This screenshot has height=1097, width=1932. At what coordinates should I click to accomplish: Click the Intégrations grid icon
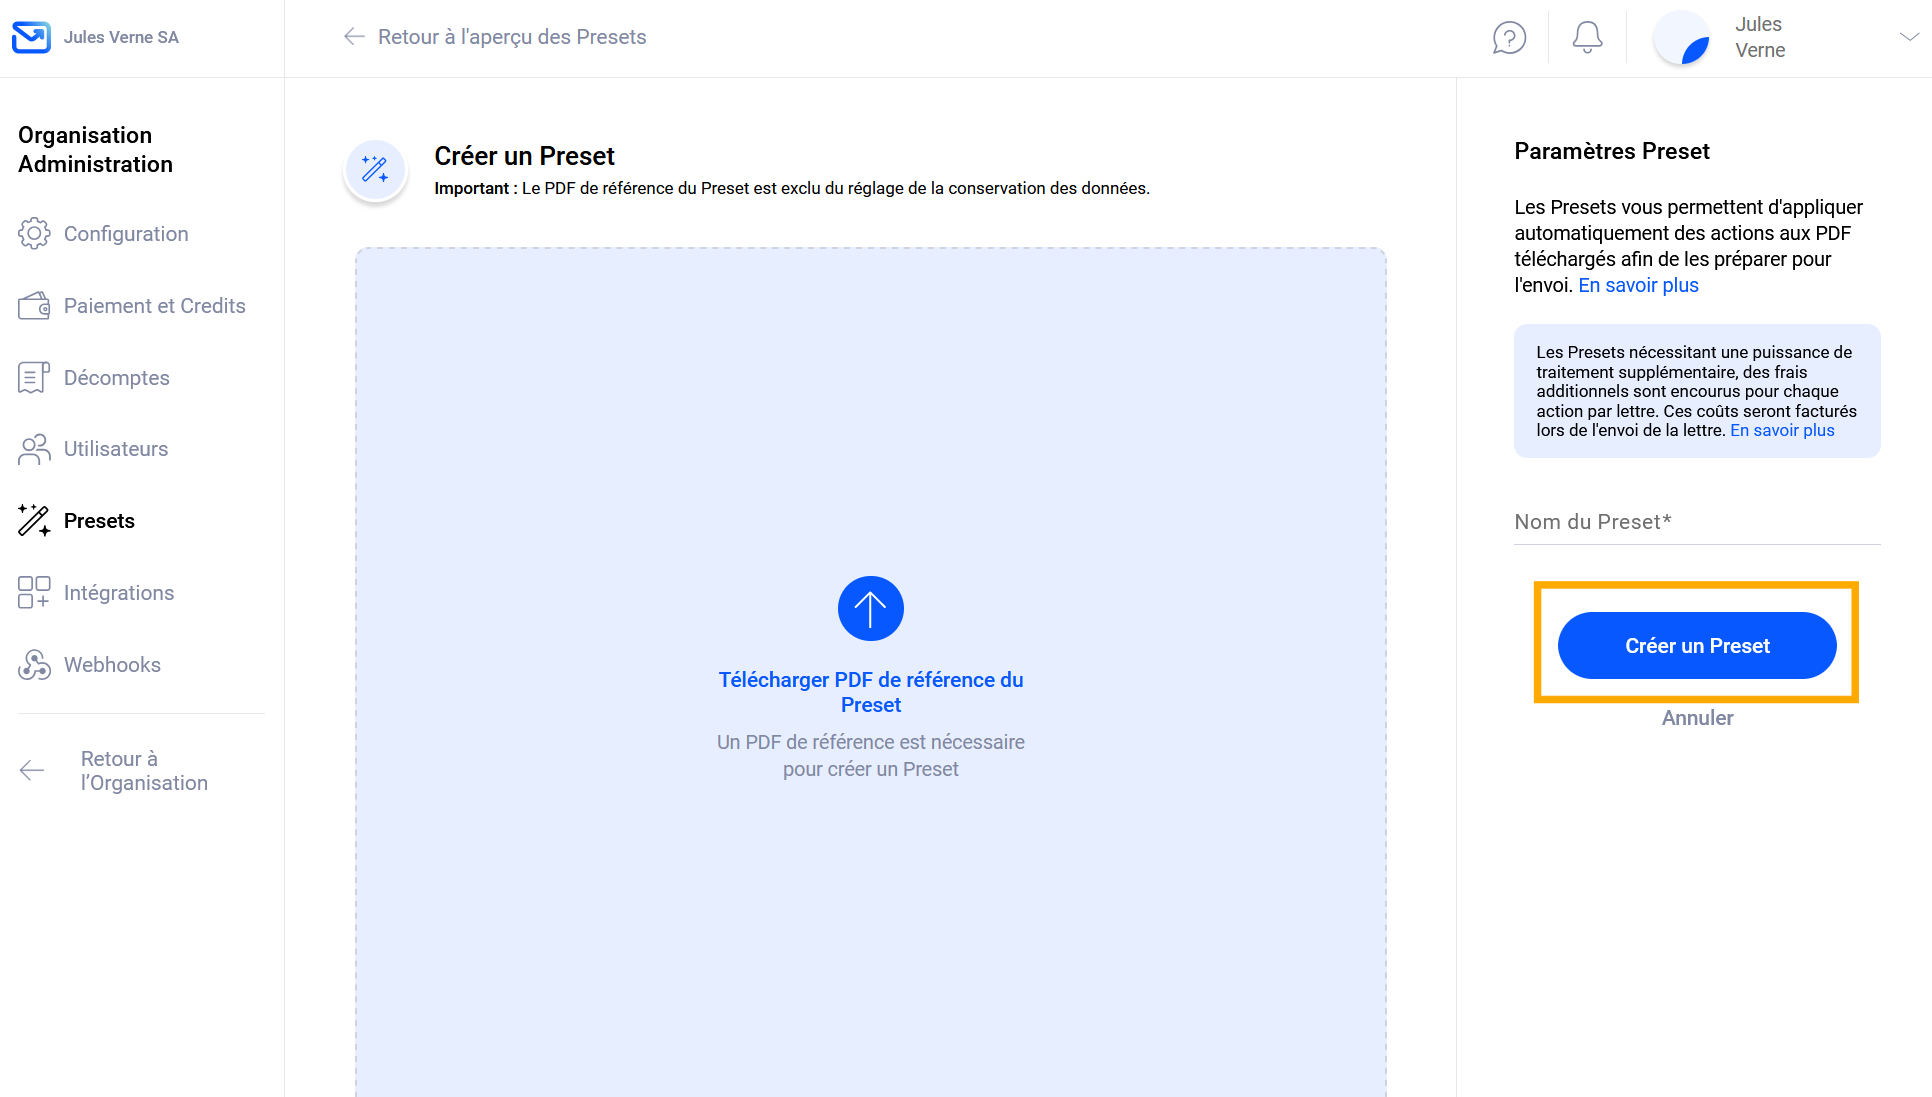[x=34, y=593]
